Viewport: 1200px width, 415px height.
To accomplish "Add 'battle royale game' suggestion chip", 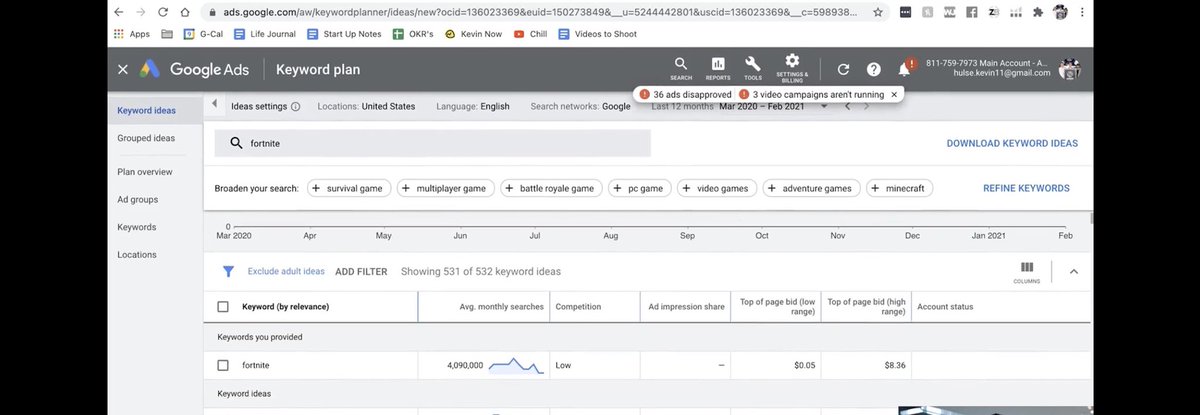I will point(549,188).
